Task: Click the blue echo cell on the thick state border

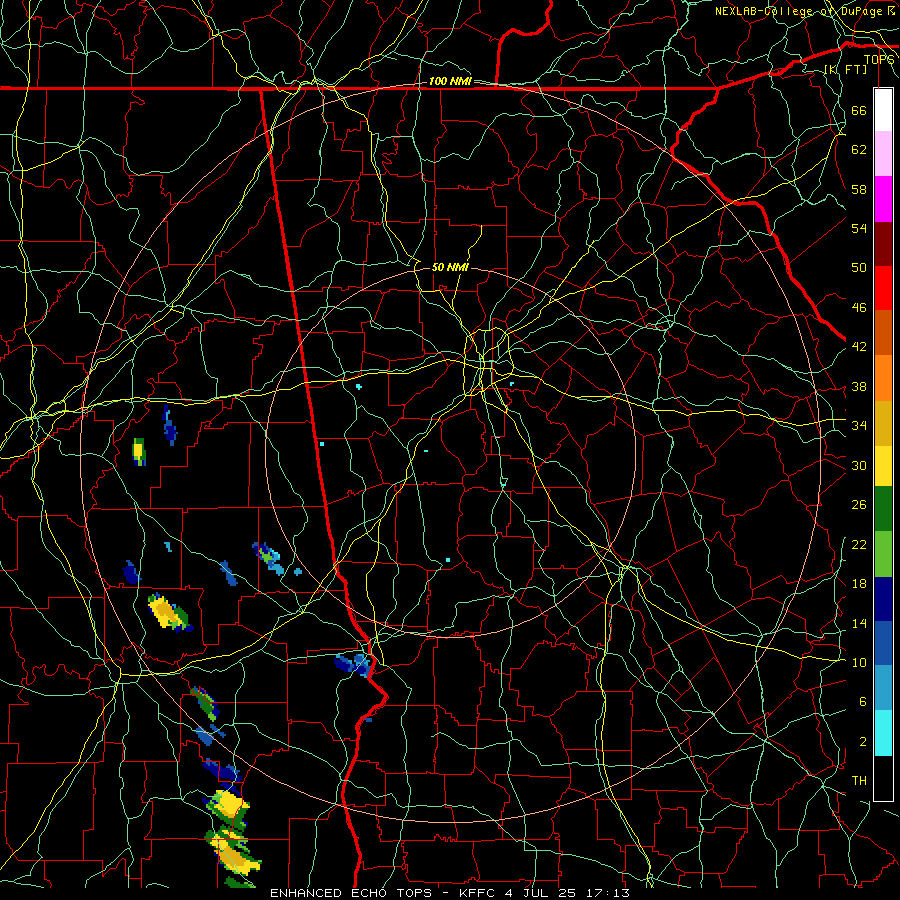Action: point(353,664)
